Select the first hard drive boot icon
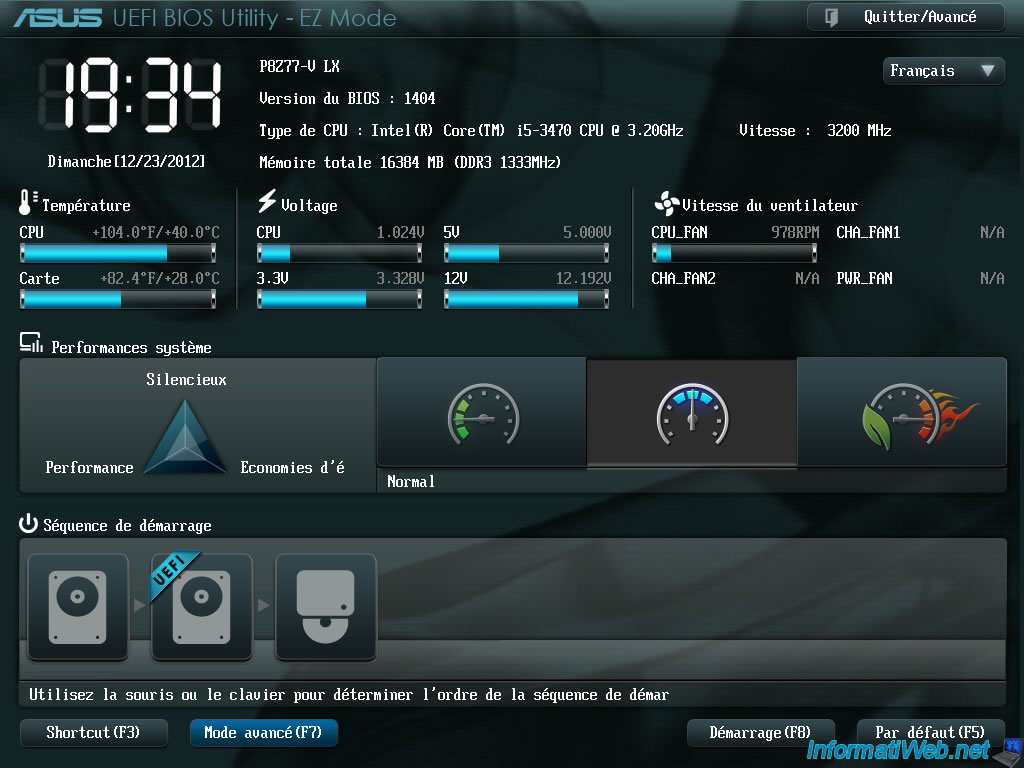The height and width of the screenshot is (768, 1024). click(78, 607)
